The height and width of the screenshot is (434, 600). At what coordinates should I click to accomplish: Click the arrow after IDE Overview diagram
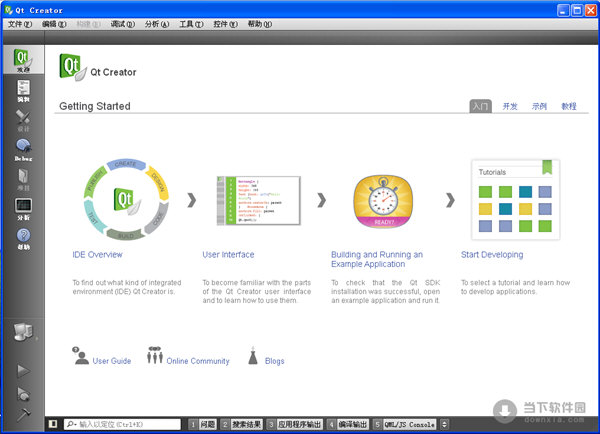[192, 200]
